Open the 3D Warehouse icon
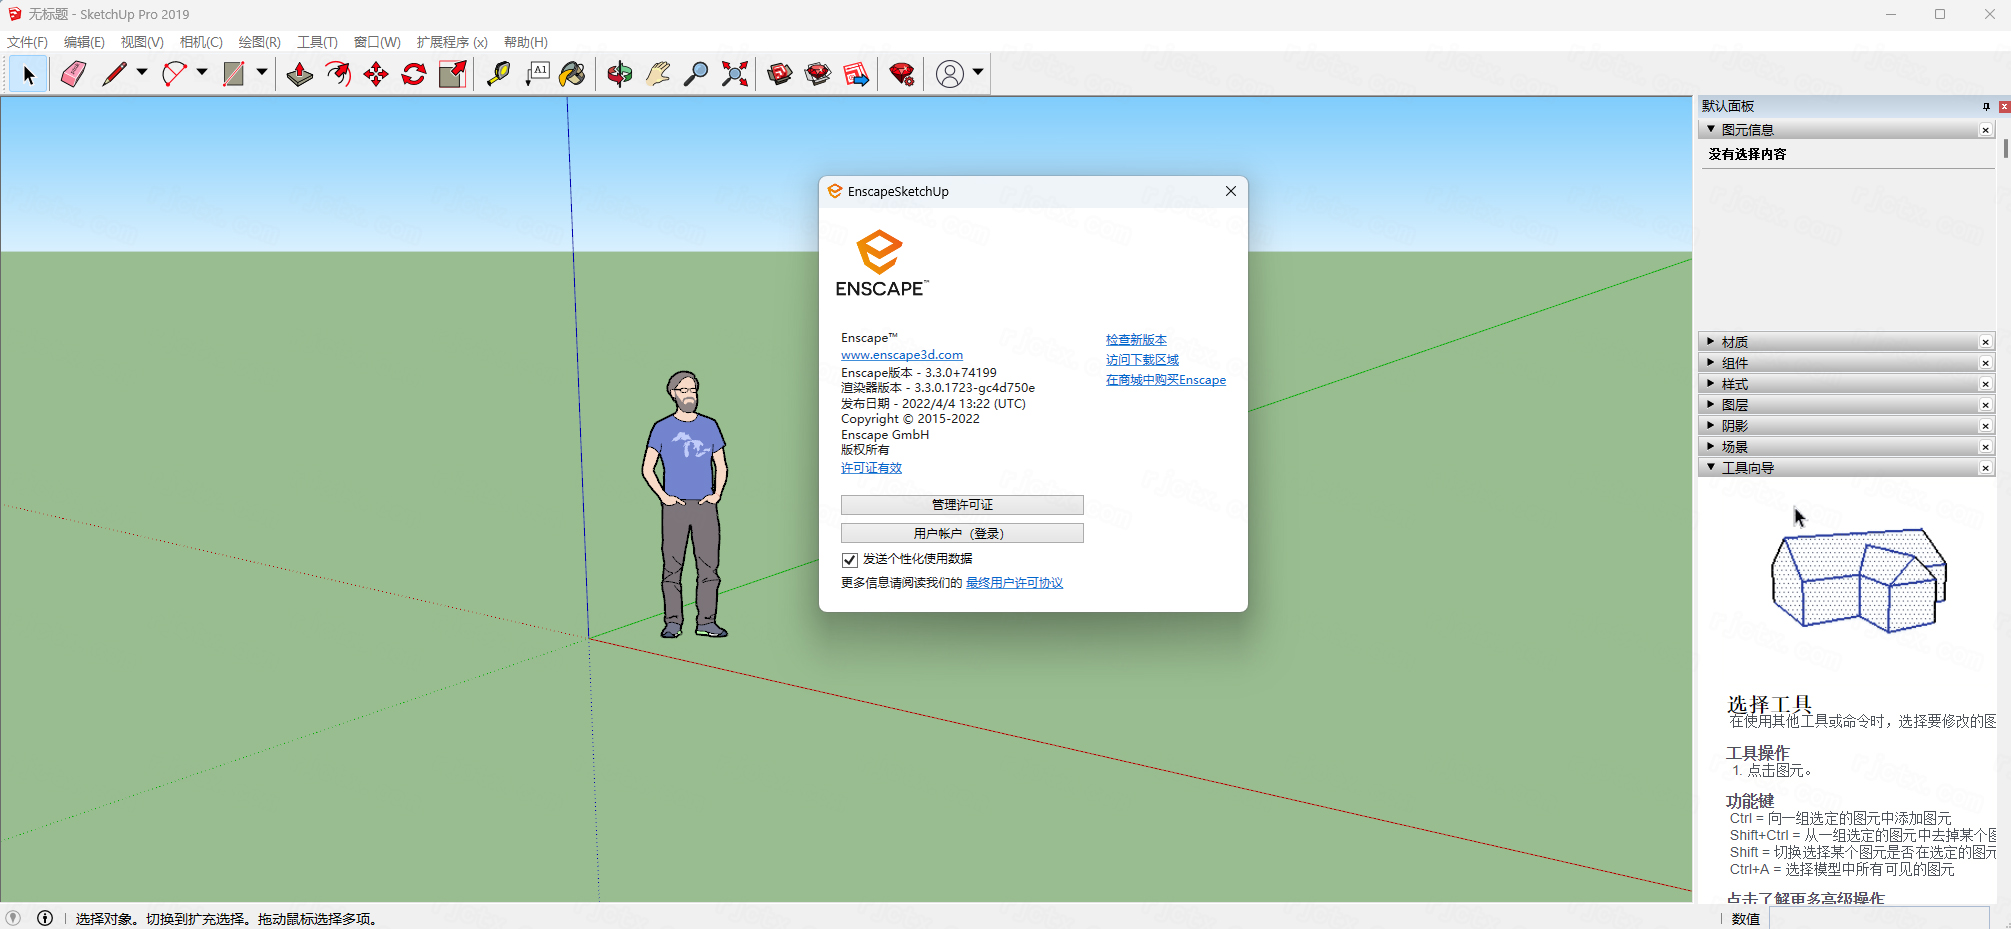Screen dimensions: 2011x929 click(780, 74)
